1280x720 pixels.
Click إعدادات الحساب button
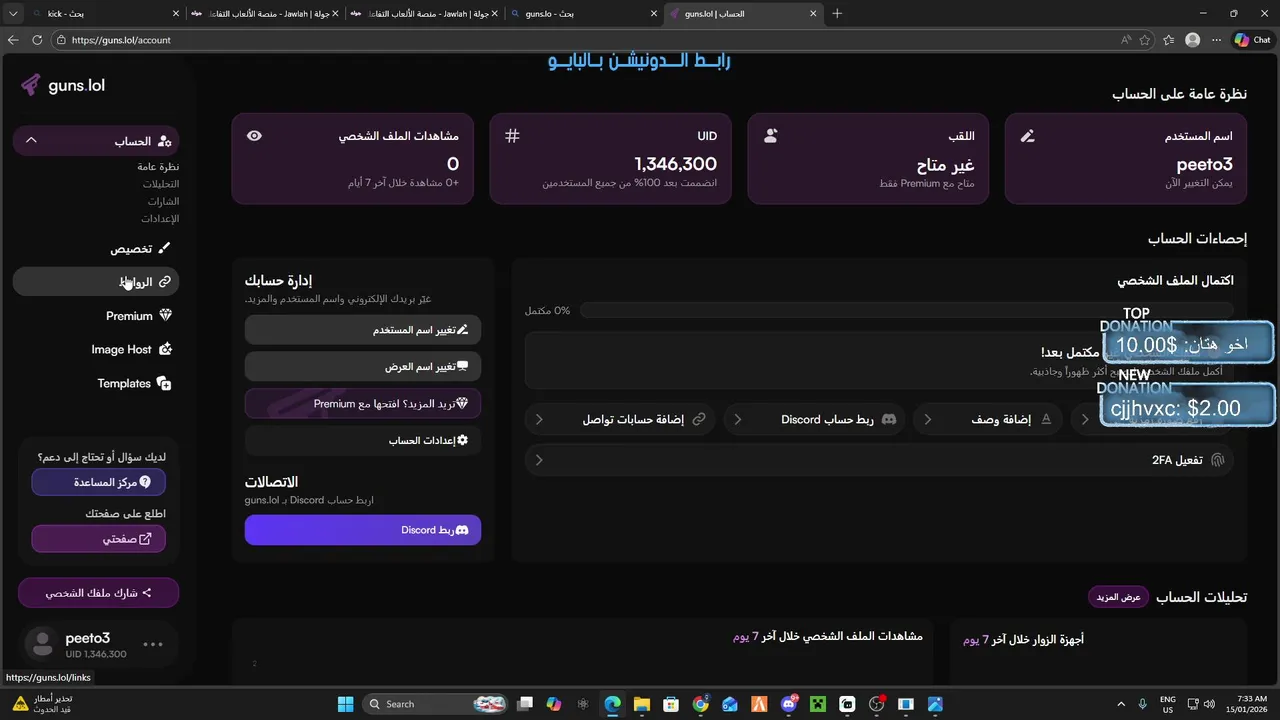363,440
